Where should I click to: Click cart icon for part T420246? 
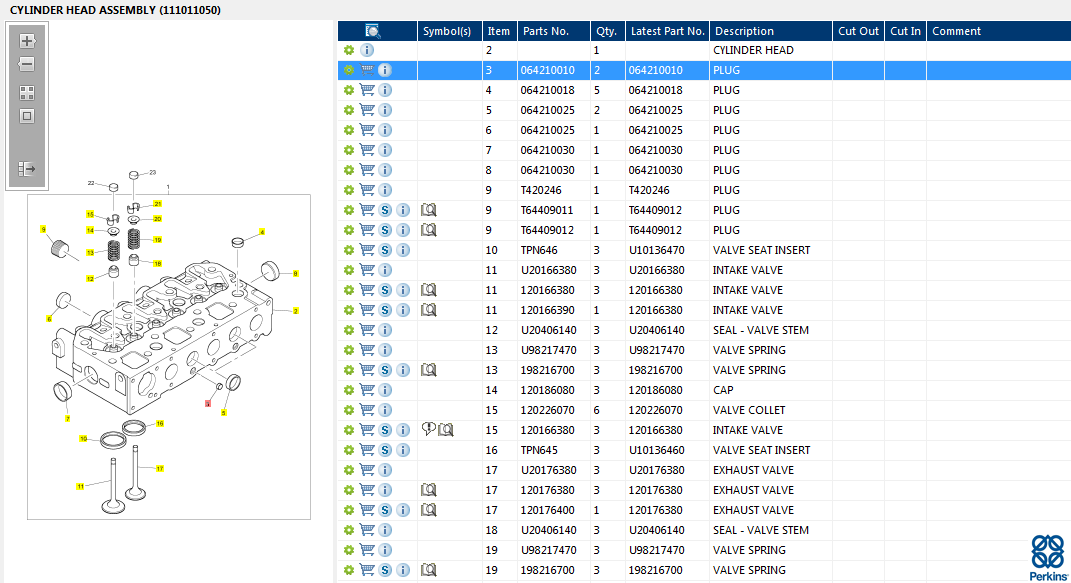tap(367, 189)
